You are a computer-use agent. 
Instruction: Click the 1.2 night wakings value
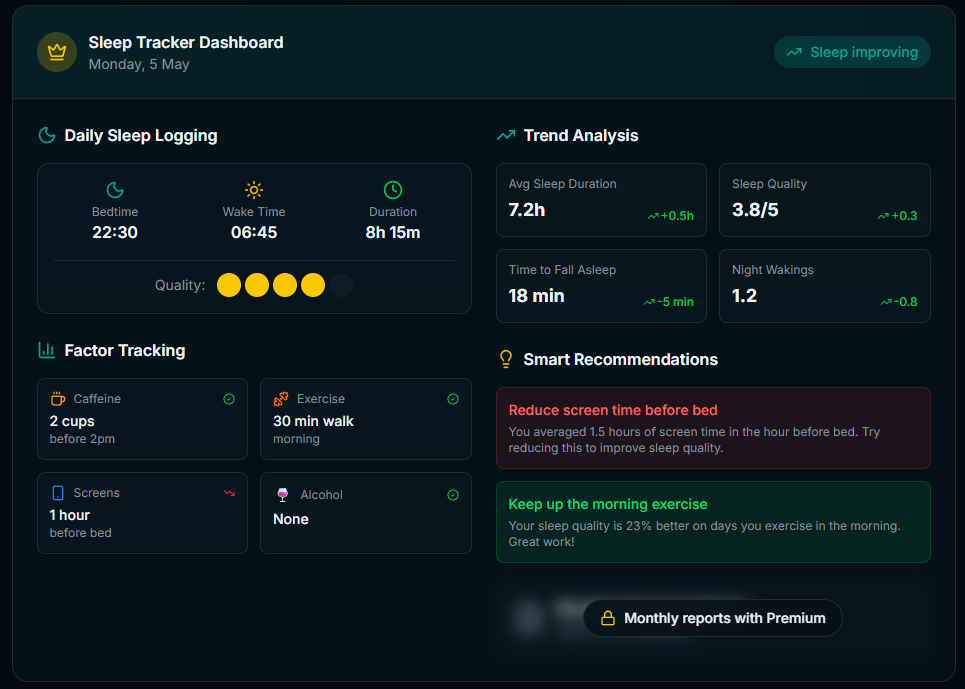[745, 296]
